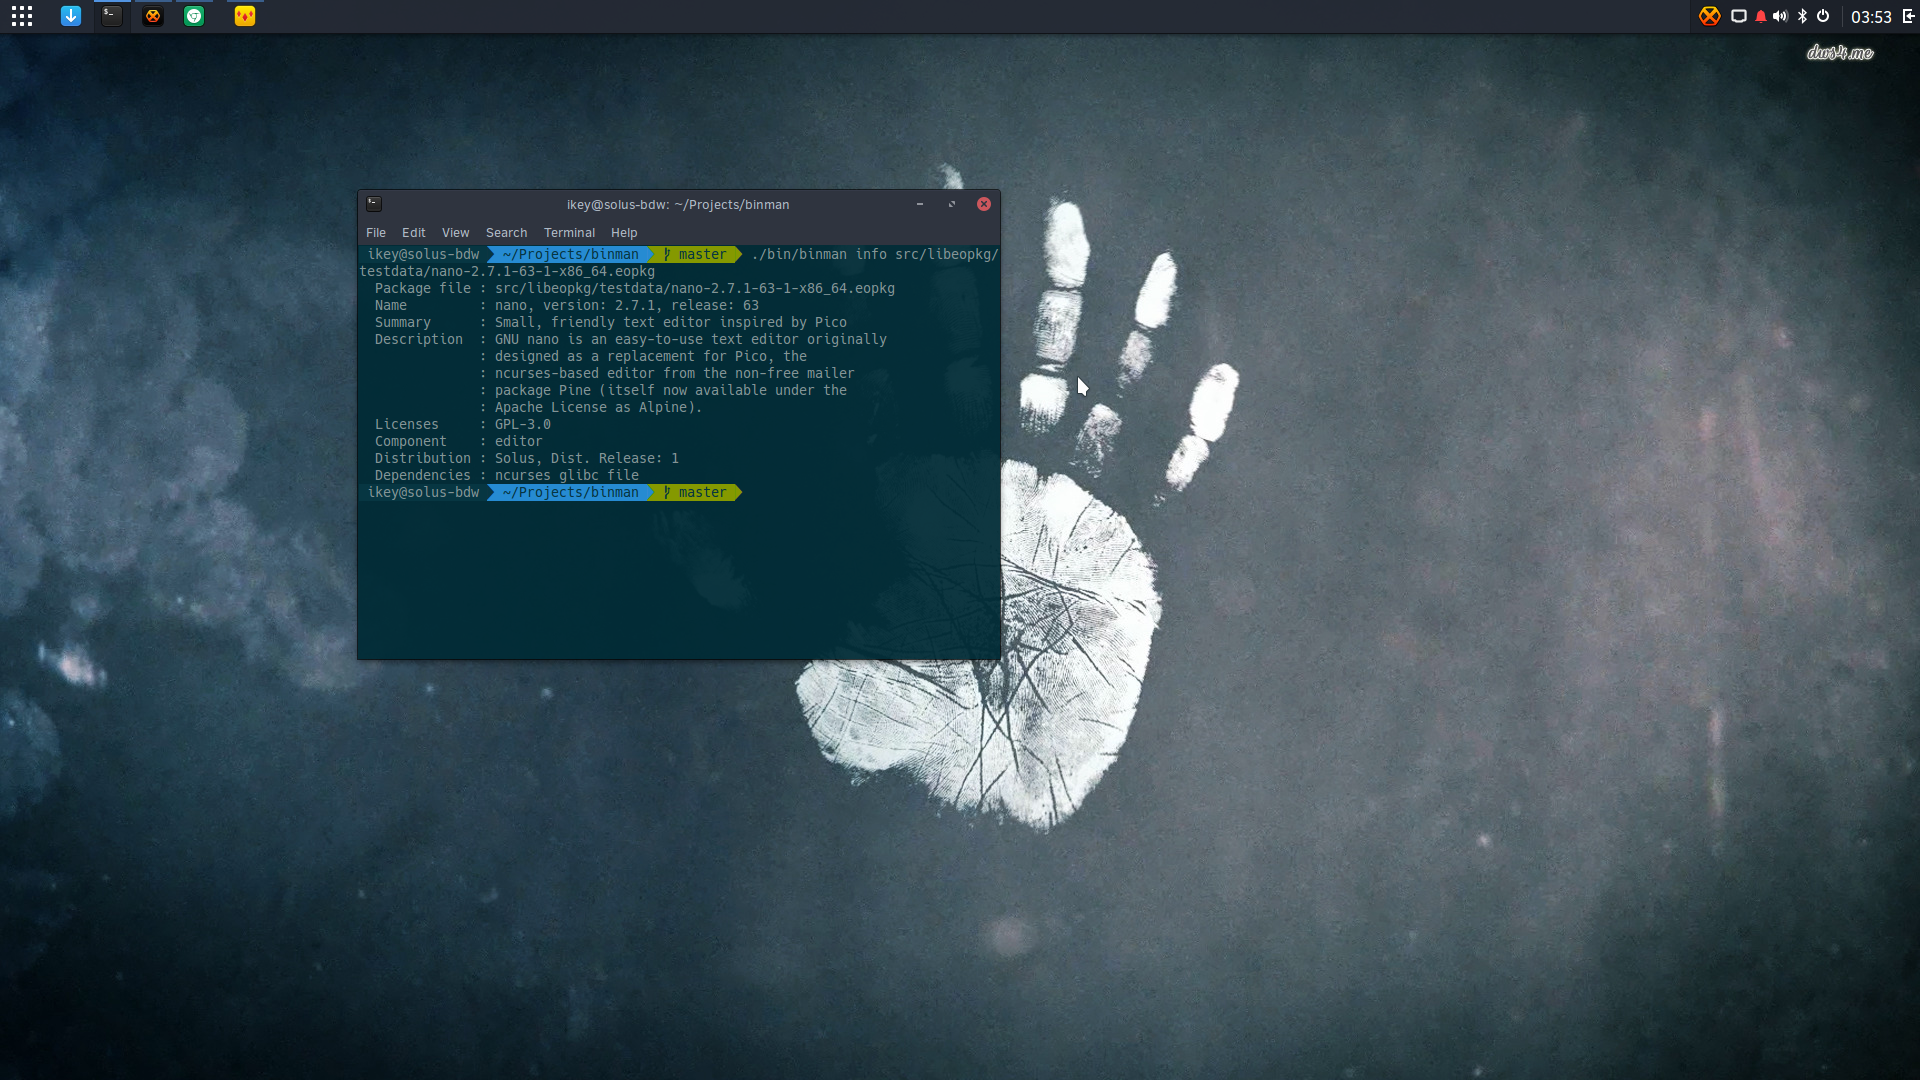Close the terminal window
The width and height of the screenshot is (1920, 1080).
point(984,204)
